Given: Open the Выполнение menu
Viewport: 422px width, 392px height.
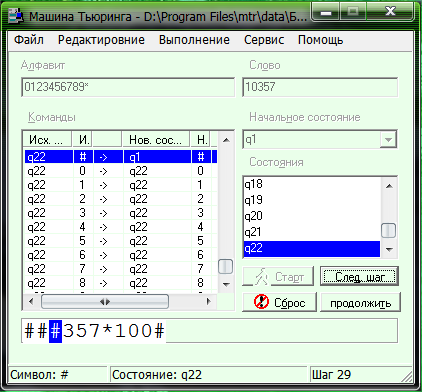Looking at the screenshot, I should [x=194, y=40].
